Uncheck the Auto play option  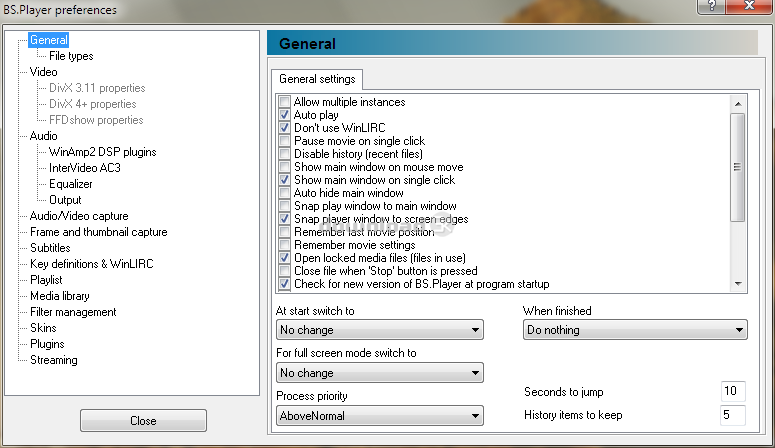[x=284, y=115]
